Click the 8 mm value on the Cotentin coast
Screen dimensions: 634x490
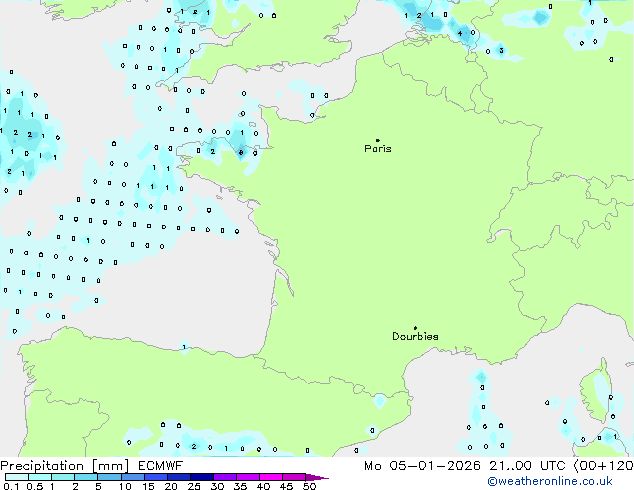coord(241,152)
